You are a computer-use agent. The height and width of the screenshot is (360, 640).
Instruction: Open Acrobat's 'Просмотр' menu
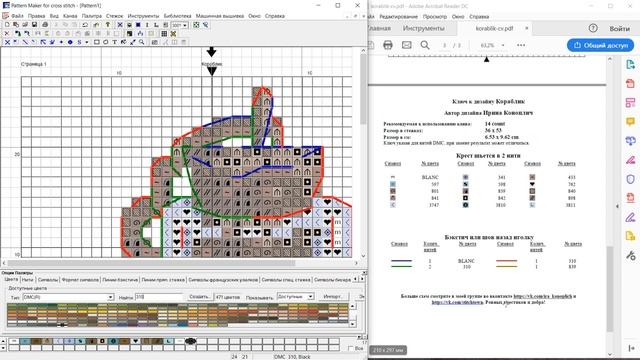coord(435,17)
